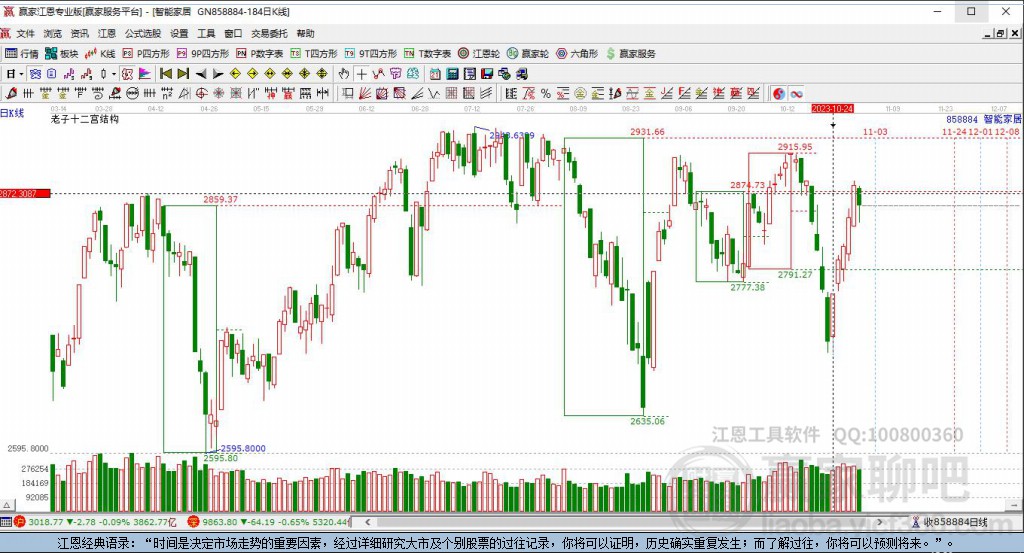Open the 文件 menu

(x=25, y=33)
